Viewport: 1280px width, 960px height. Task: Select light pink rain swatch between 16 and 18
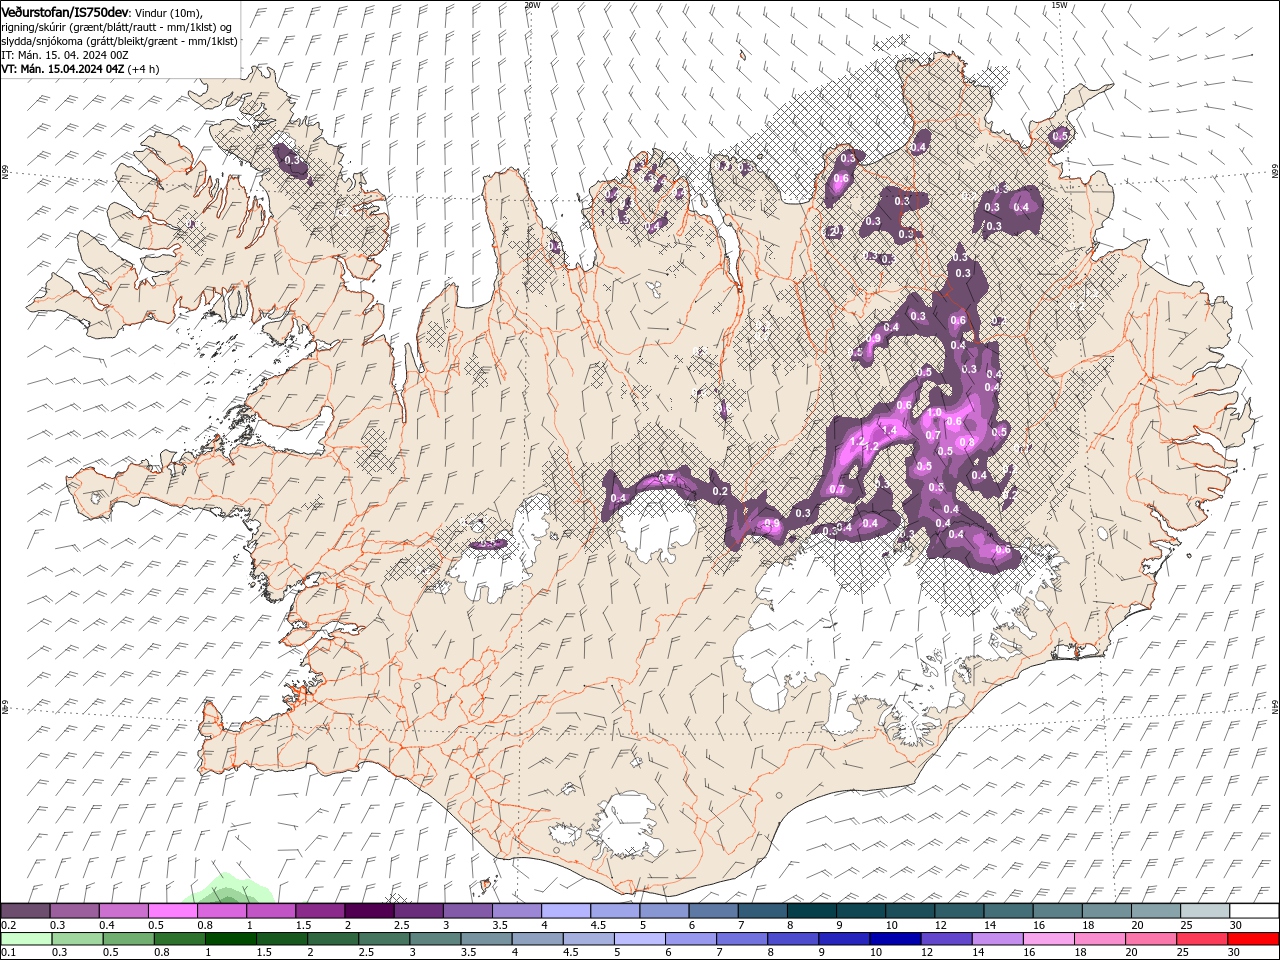[x=1048, y=939]
